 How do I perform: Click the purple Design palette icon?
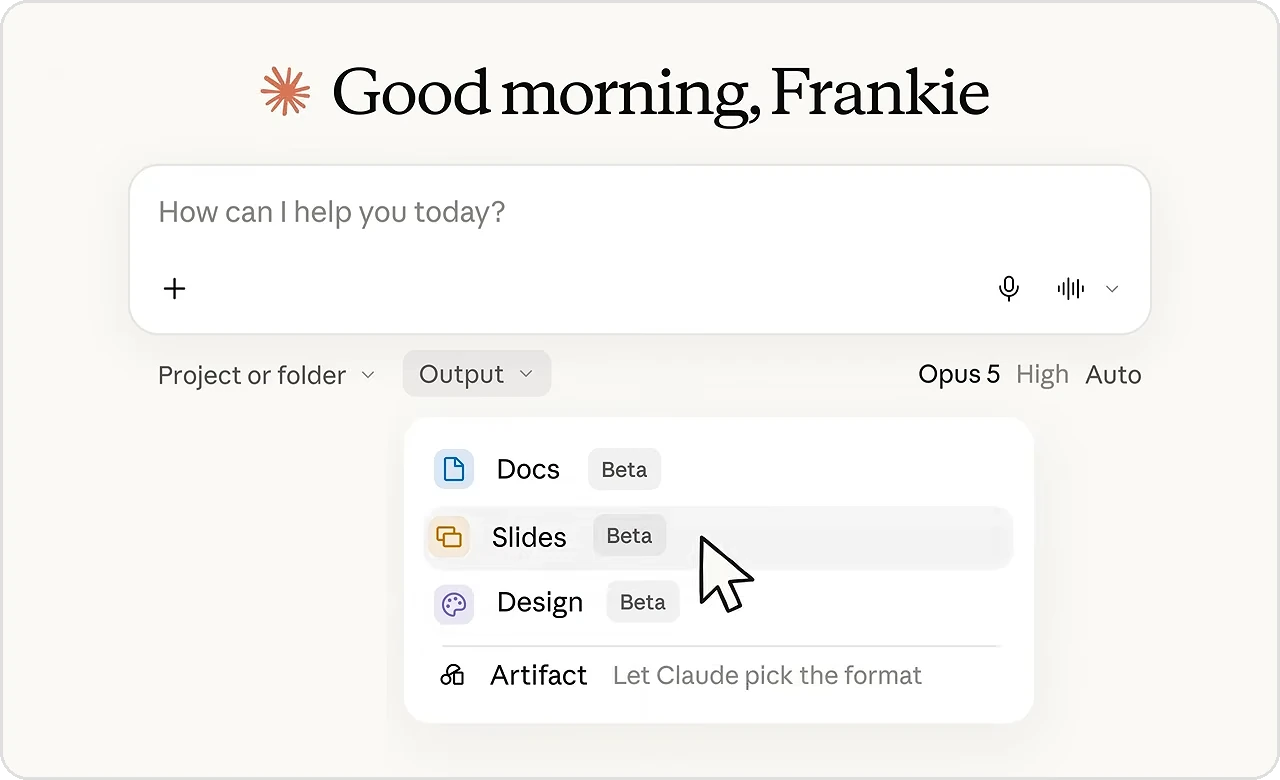point(454,604)
